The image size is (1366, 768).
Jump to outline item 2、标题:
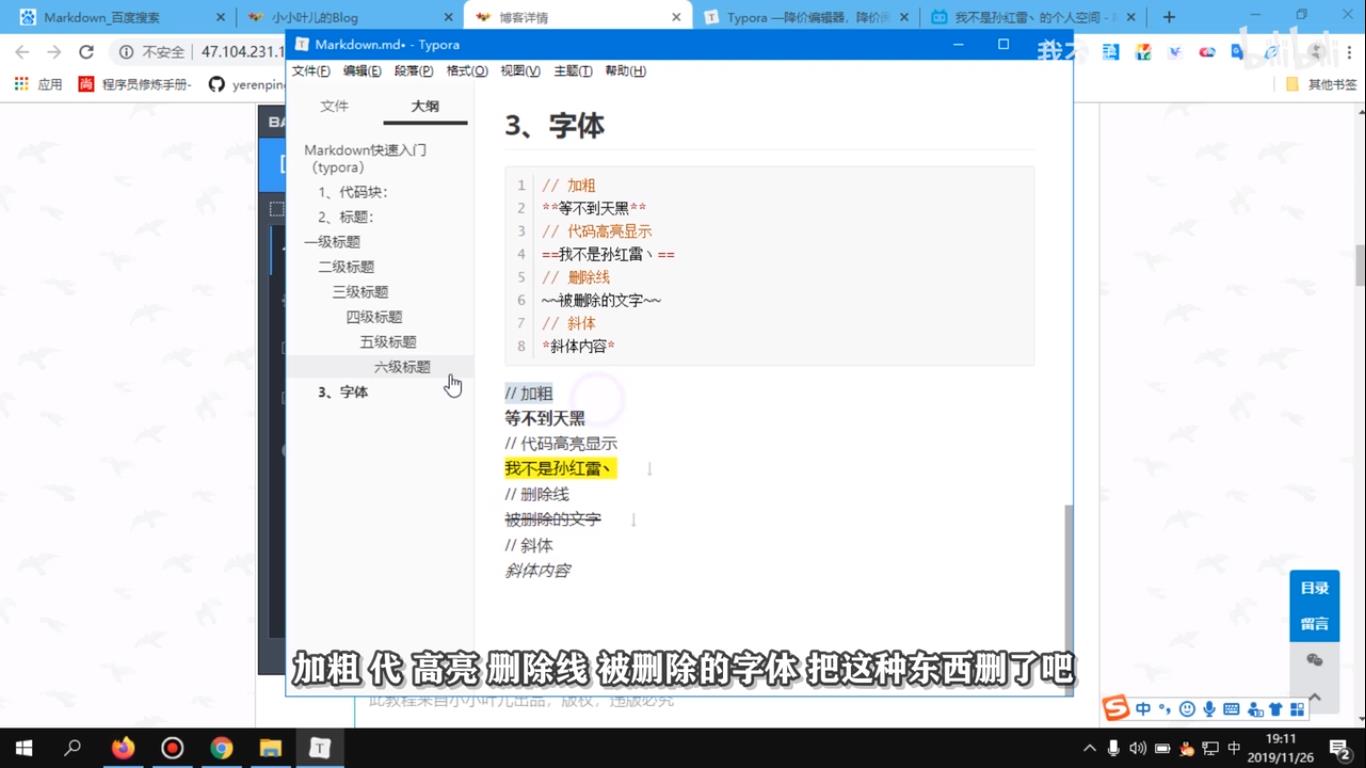point(346,217)
